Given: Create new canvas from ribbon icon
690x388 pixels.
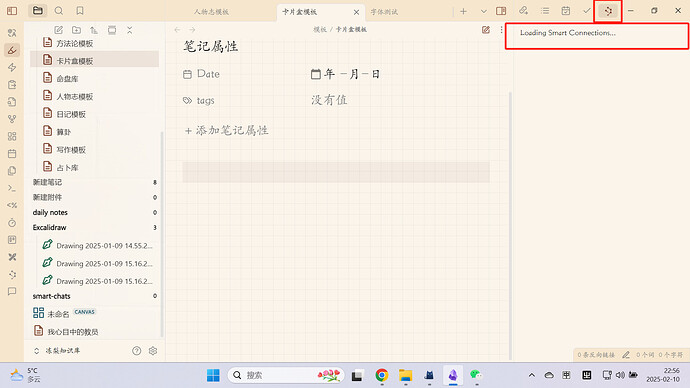Looking at the screenshot, I should coord(12,136).
